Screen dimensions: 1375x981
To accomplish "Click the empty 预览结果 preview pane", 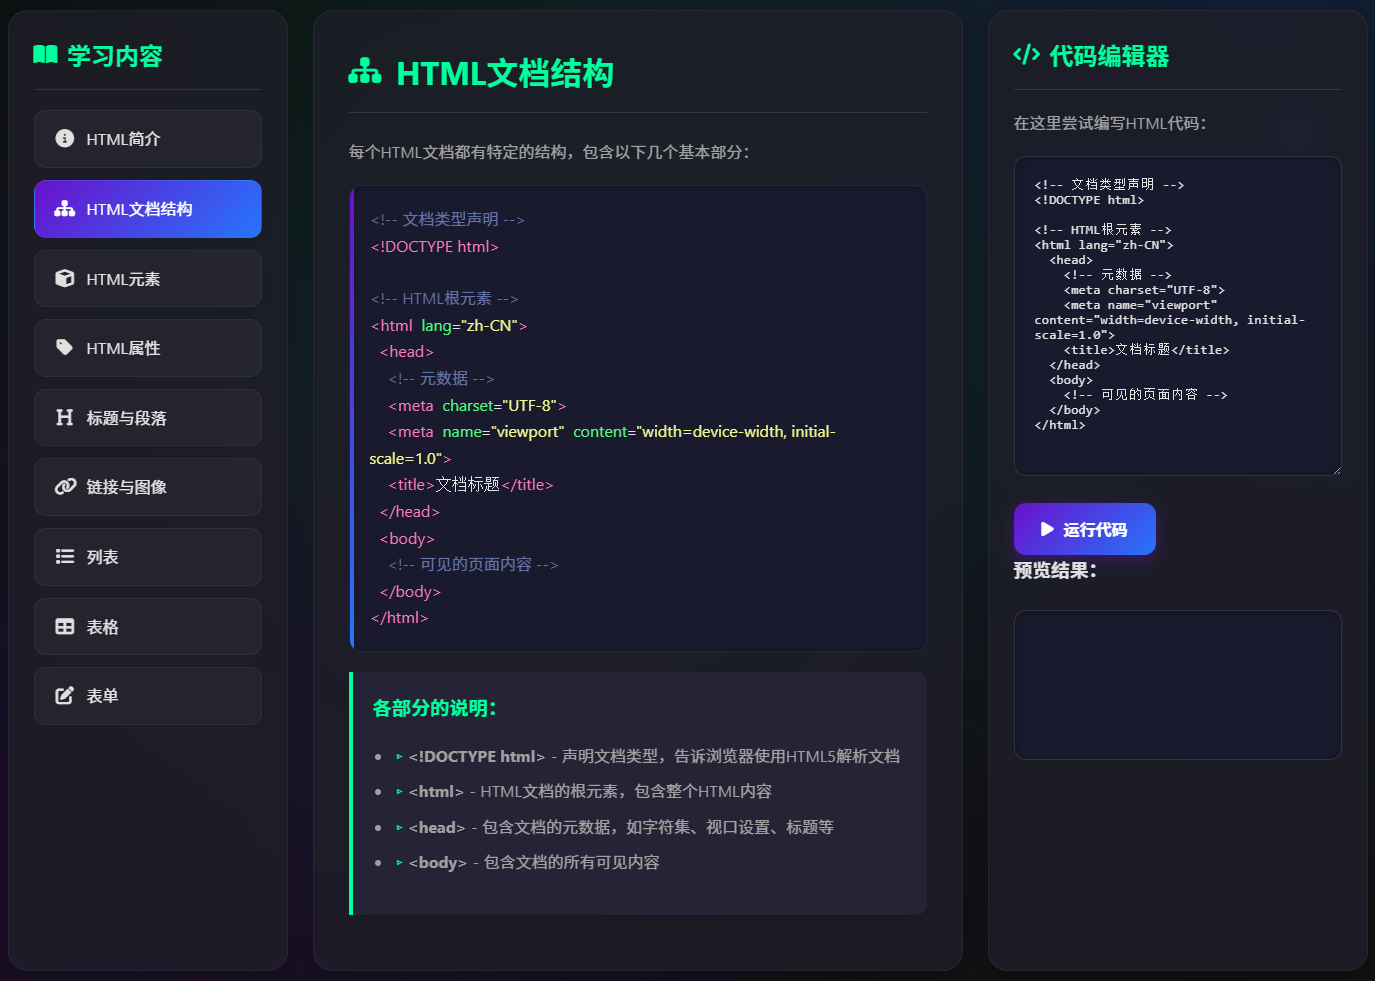I will pos(1178,685).
